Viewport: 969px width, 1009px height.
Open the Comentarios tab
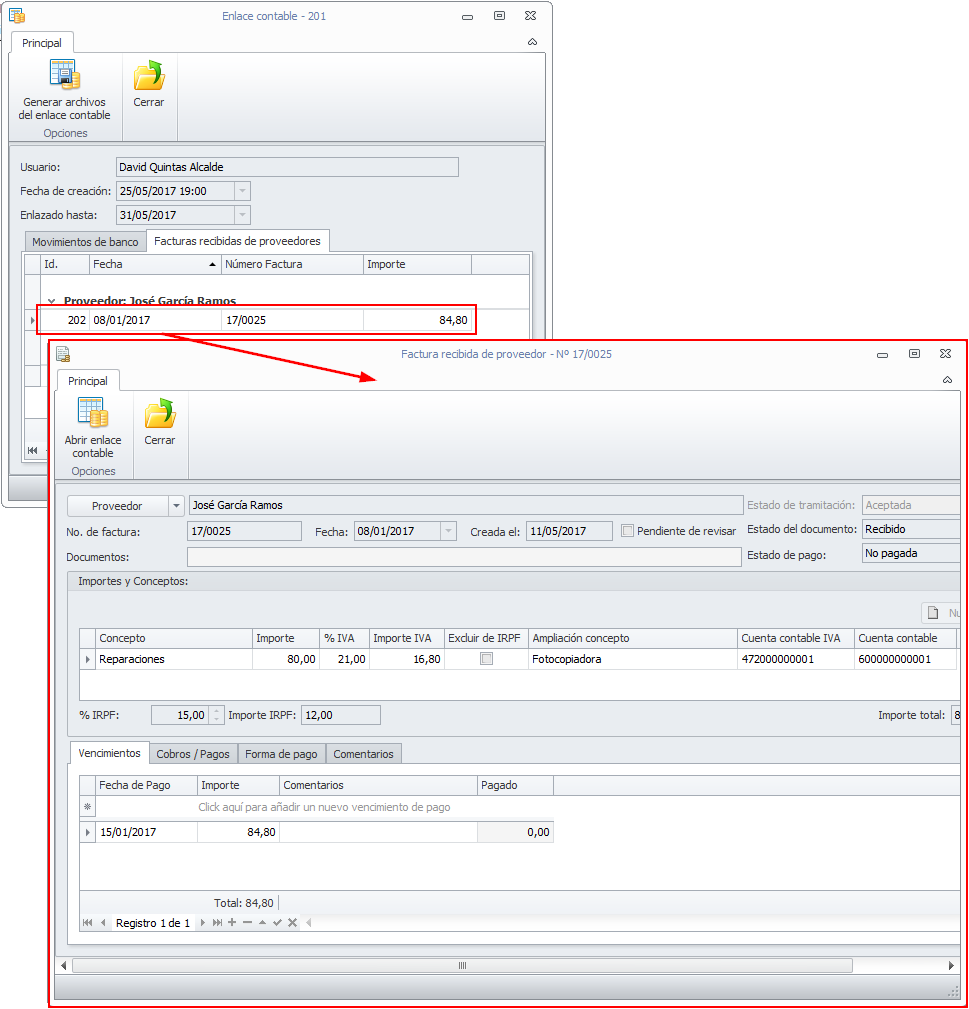tap(364, 754)
